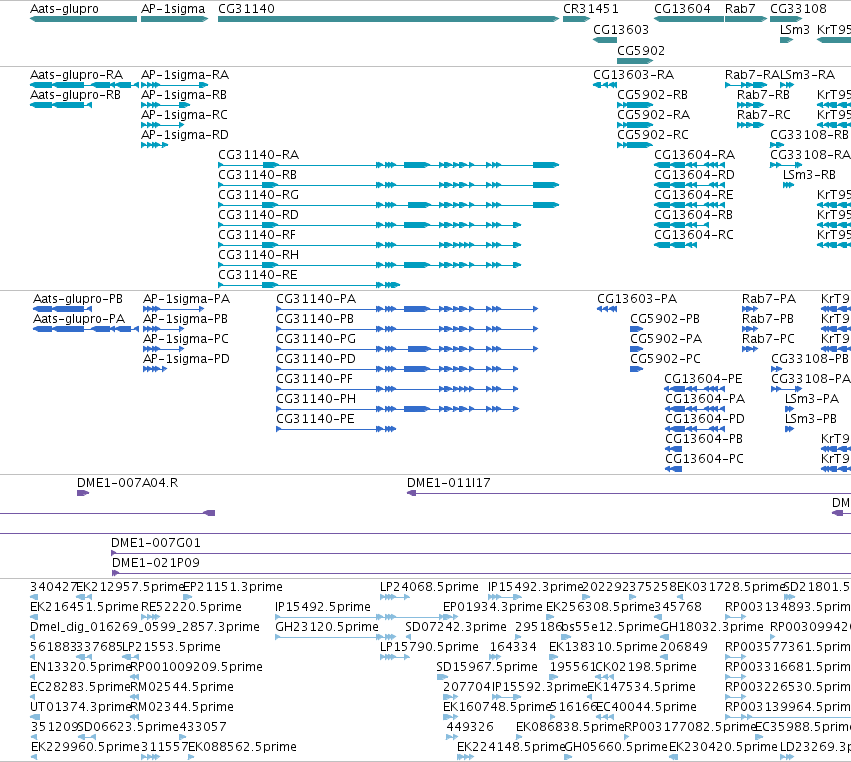Click the CG31140-RG transcript label

point(258,195)
